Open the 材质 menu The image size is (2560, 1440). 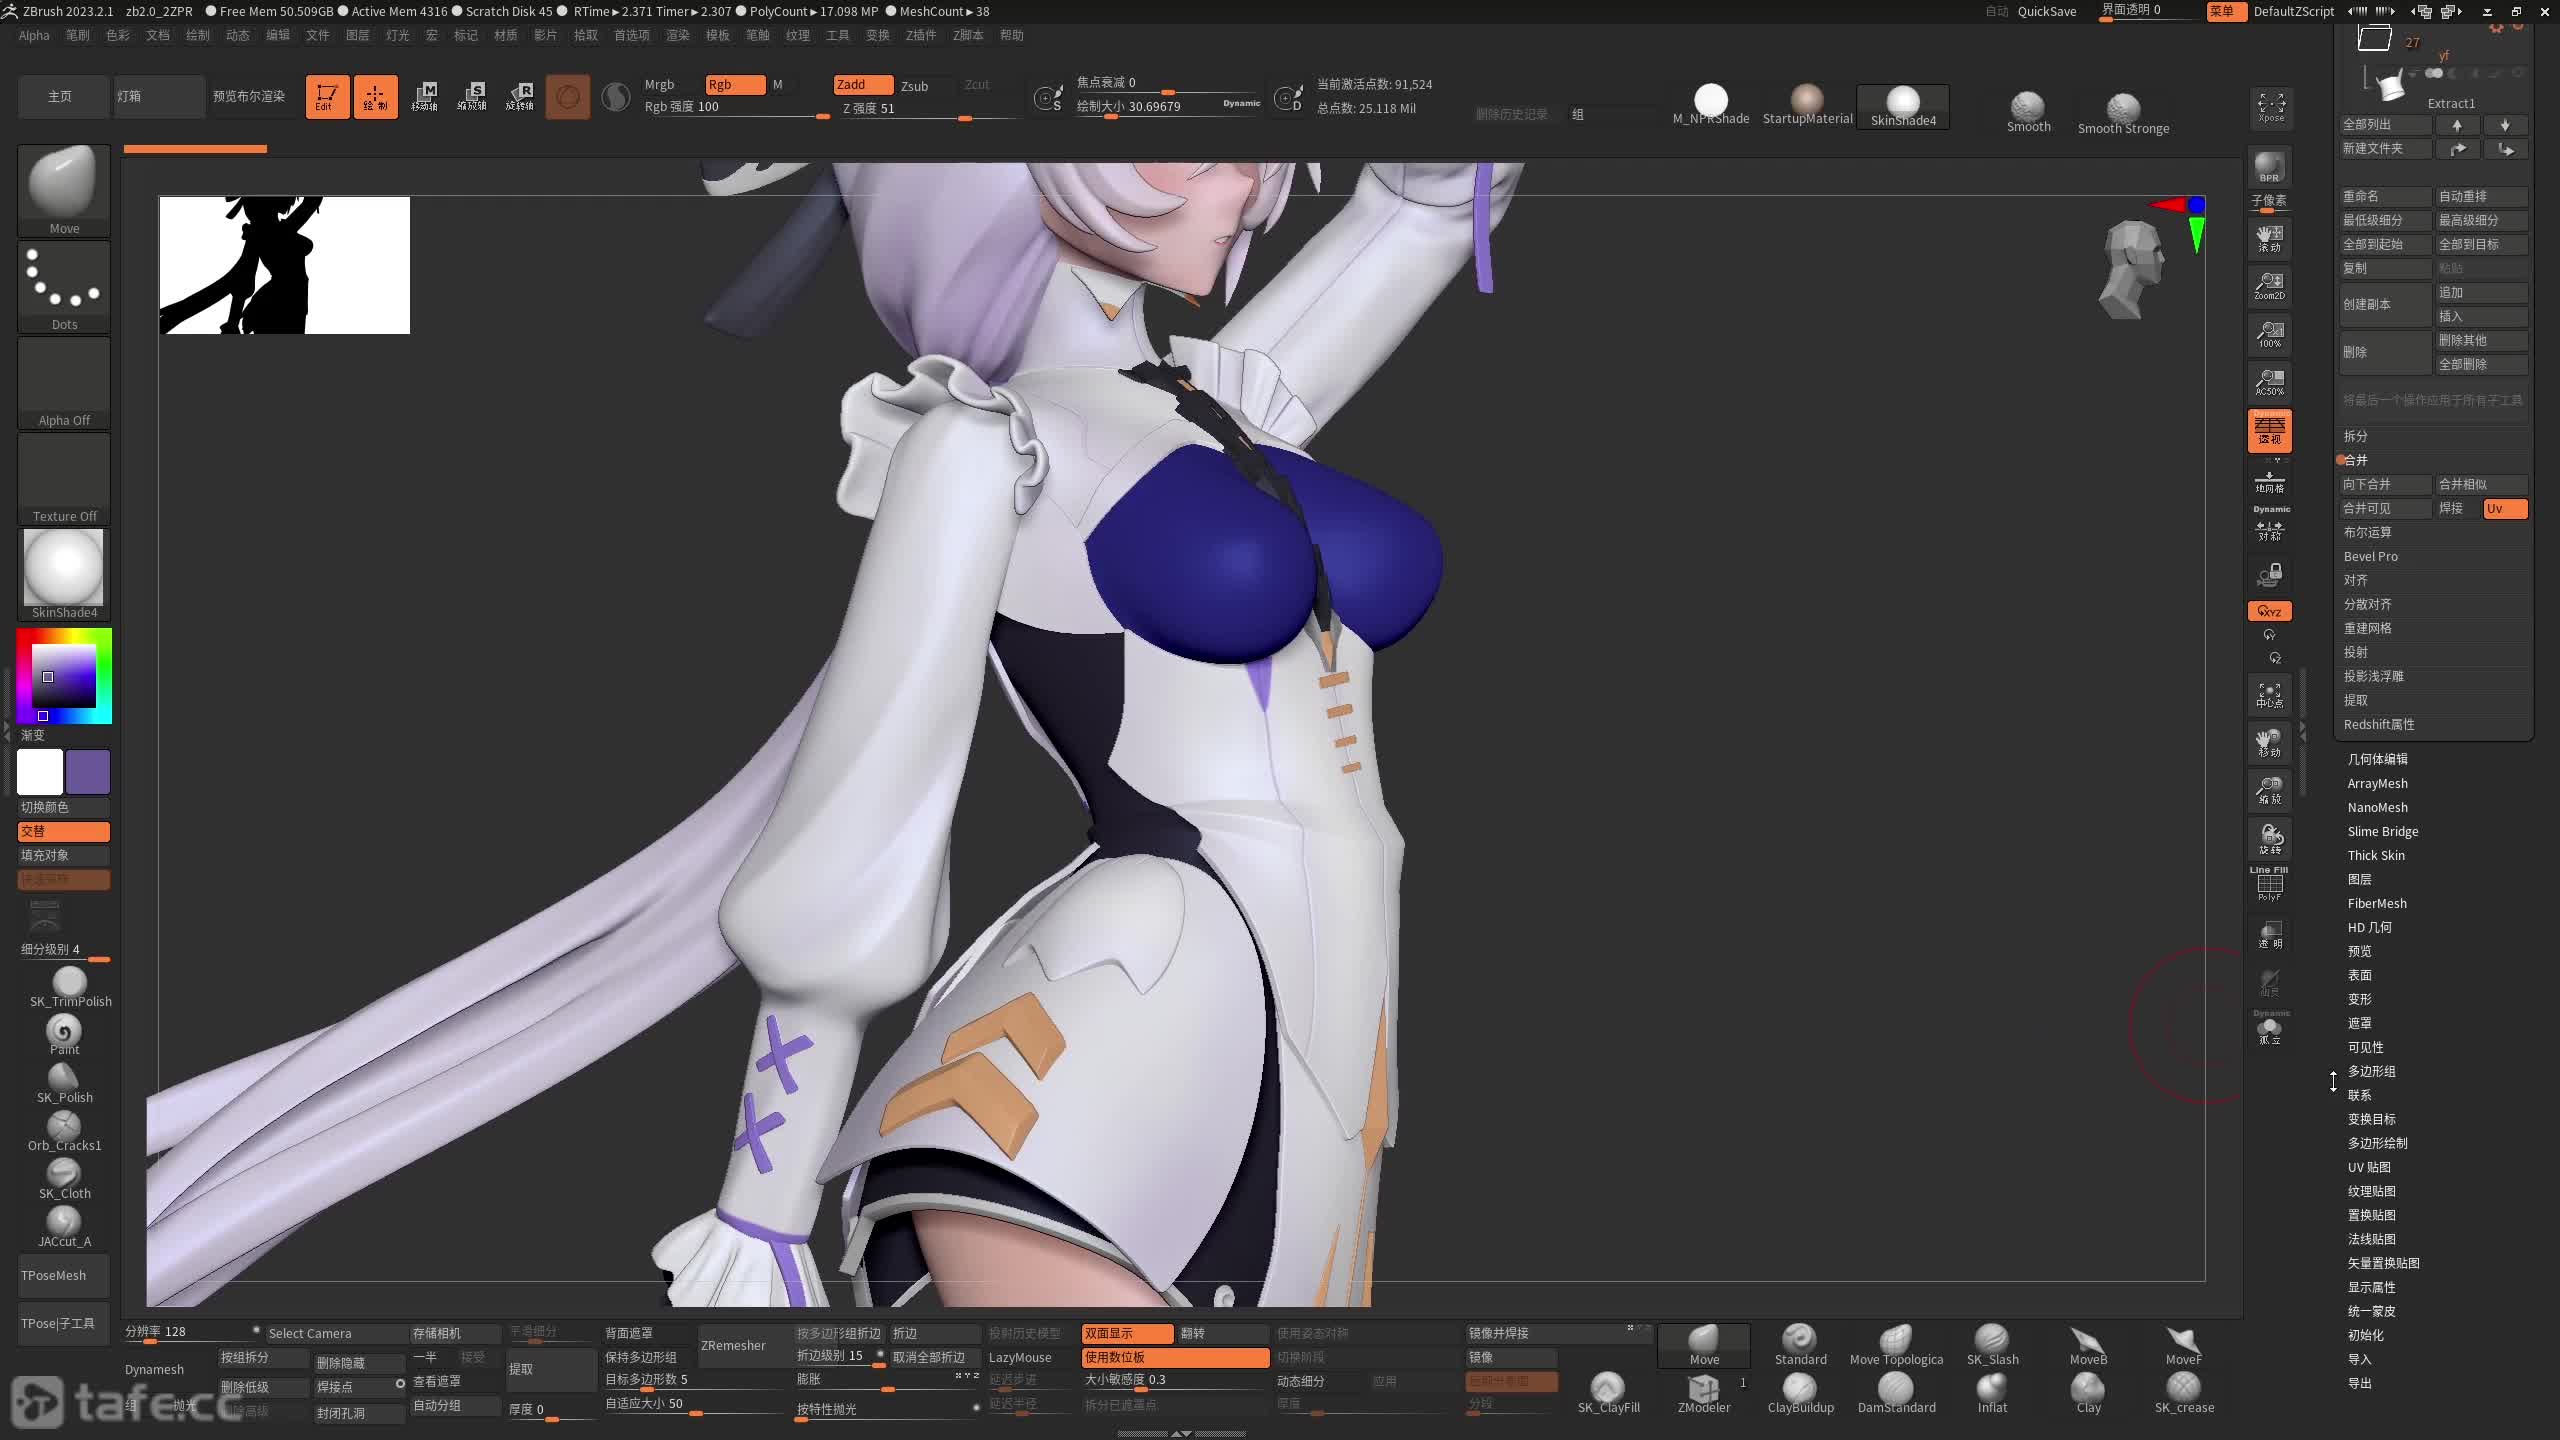[x=506, y=35]
